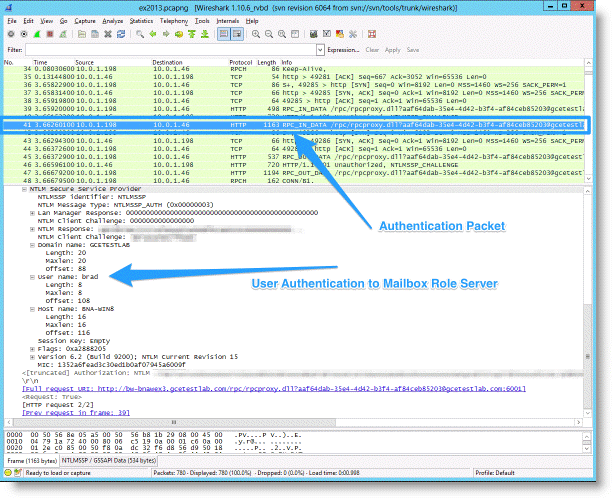The image size is (612, 498).
Task: Collapse the NTLM Secure Service Provider node
Action: tap(24, 189)
